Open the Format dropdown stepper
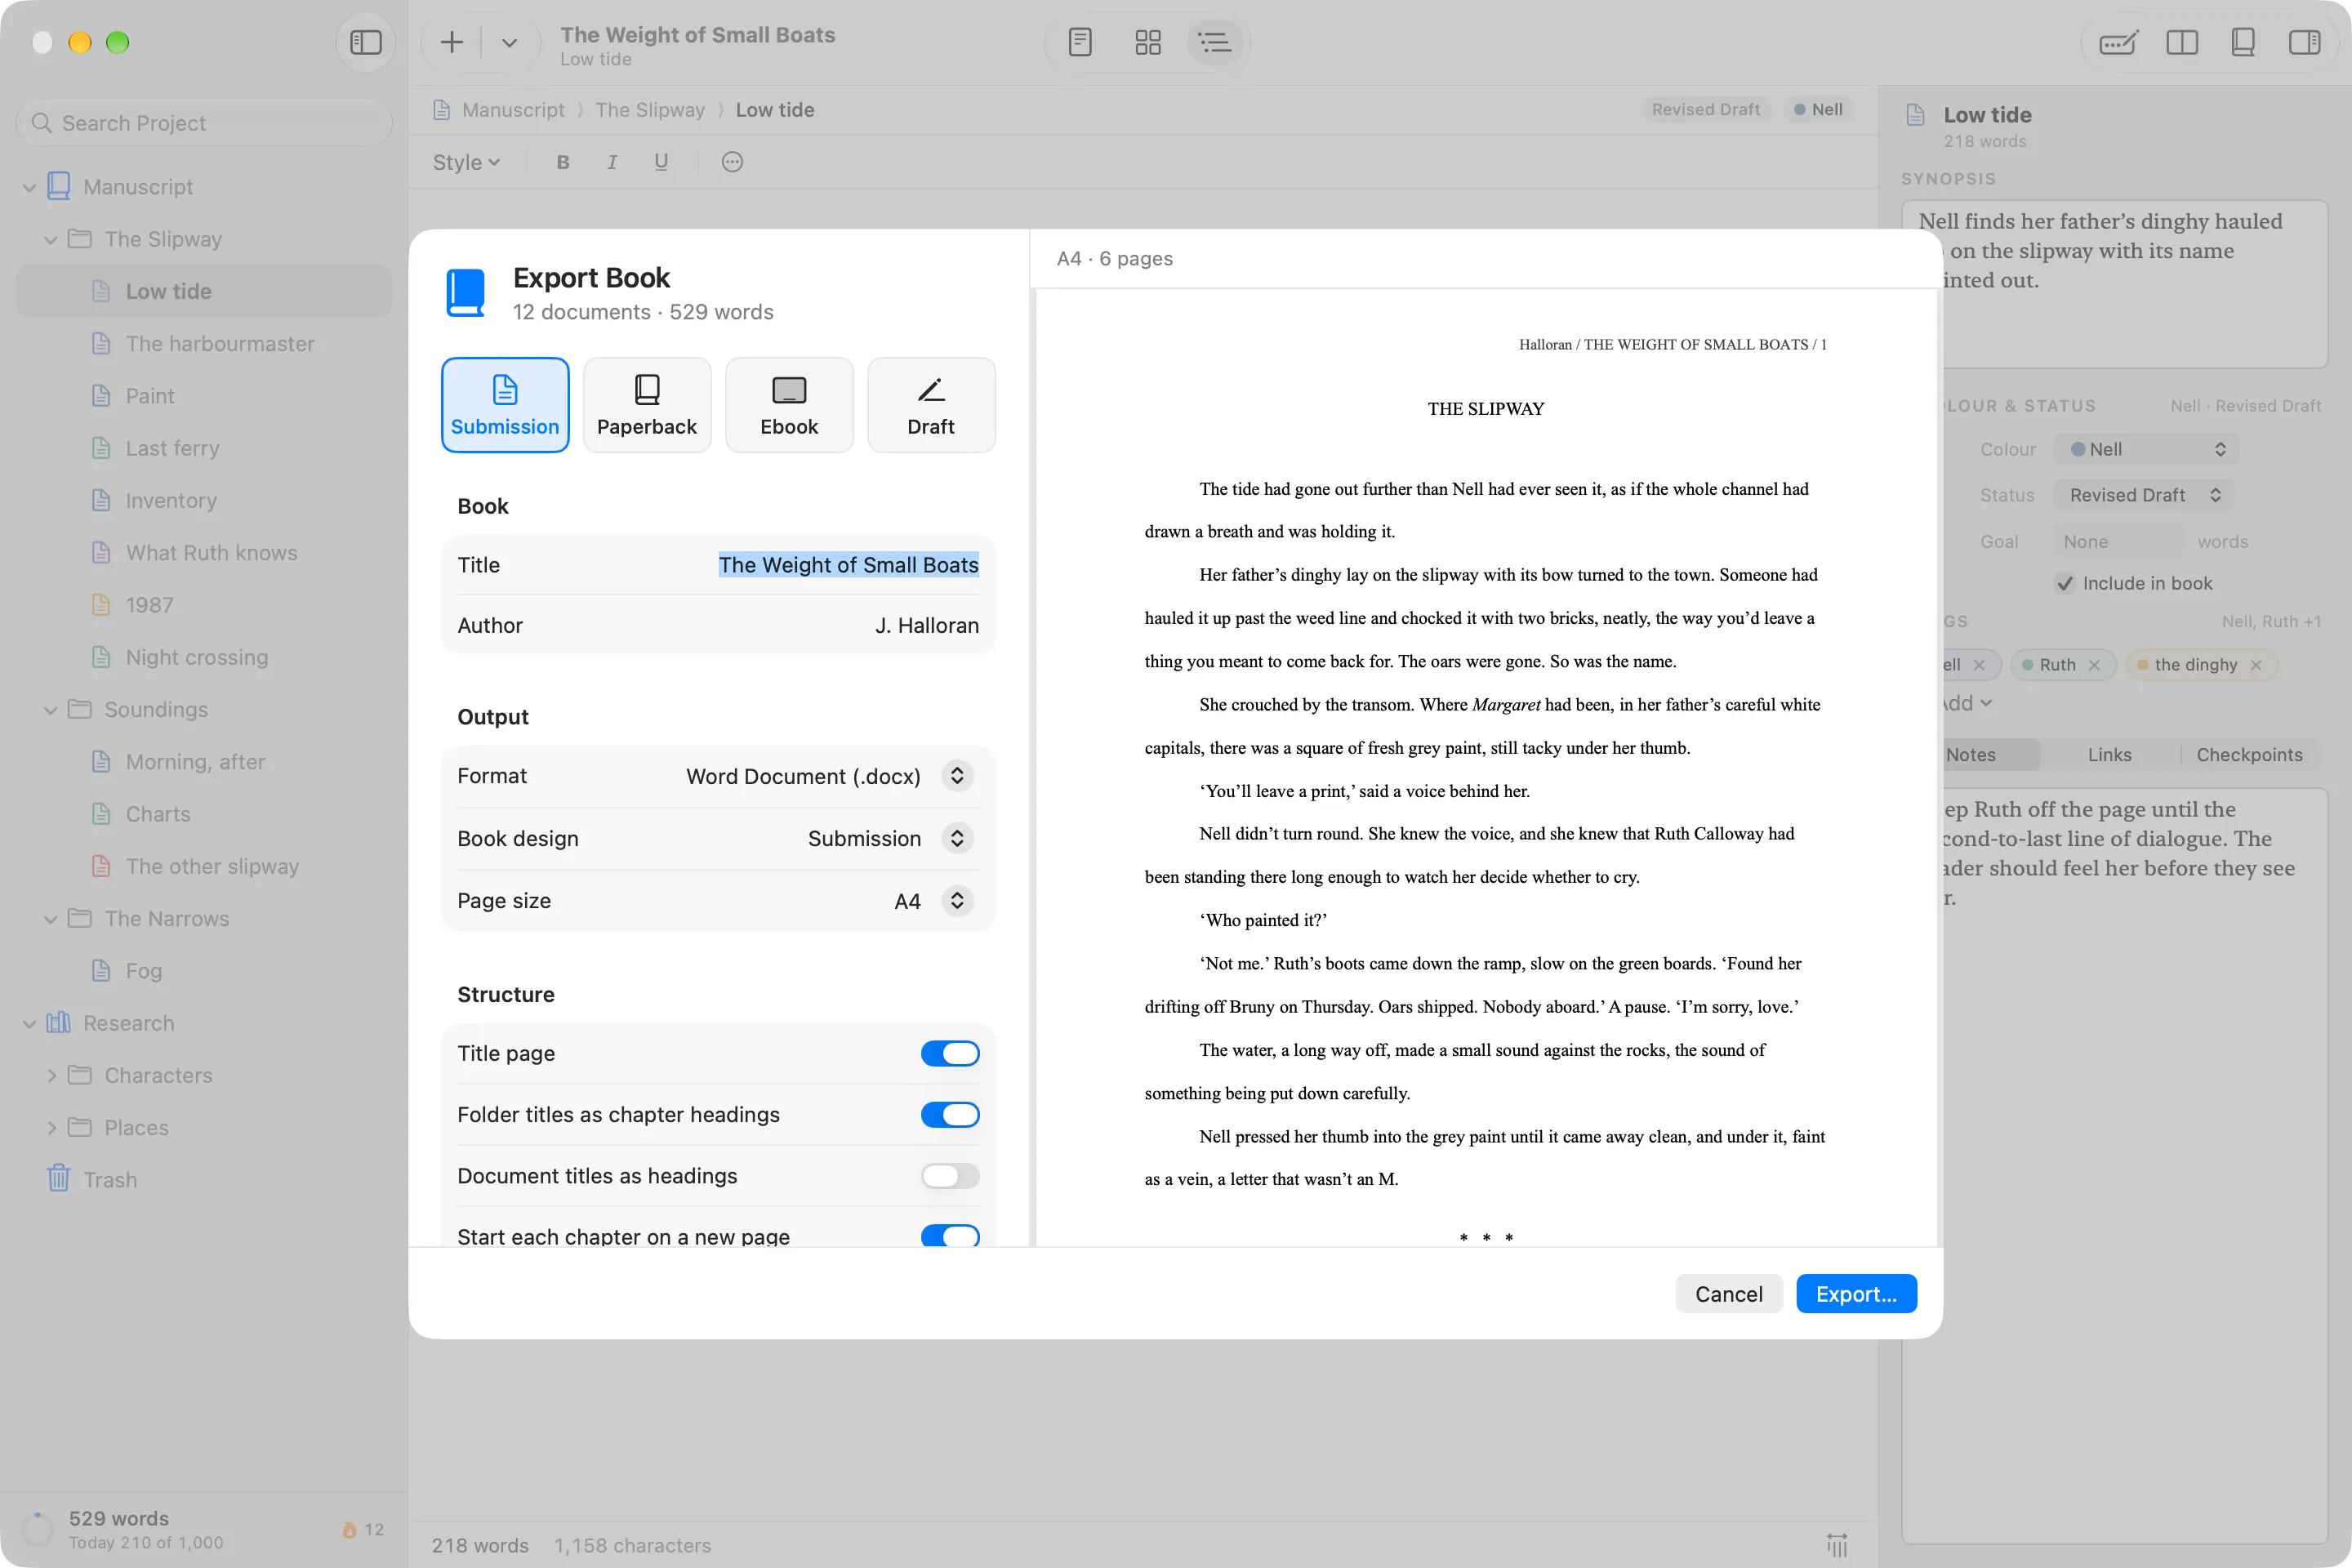Screen dimensions: 2352x1568 point(957,776)
